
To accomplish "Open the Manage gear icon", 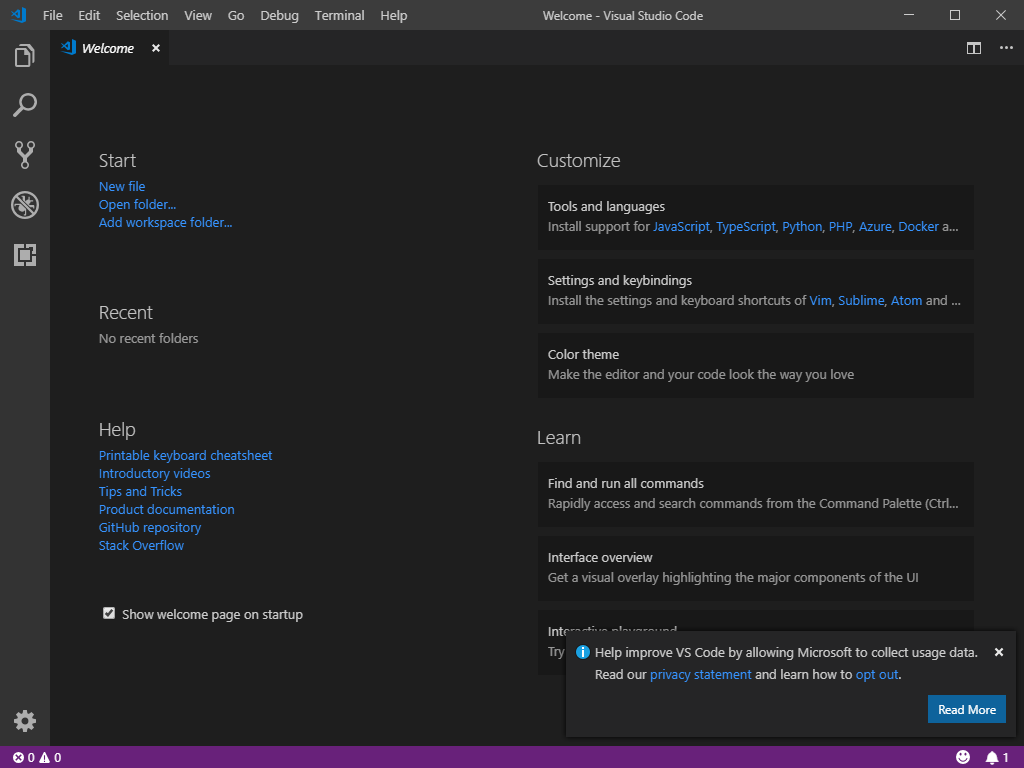I will click(25, 721).
